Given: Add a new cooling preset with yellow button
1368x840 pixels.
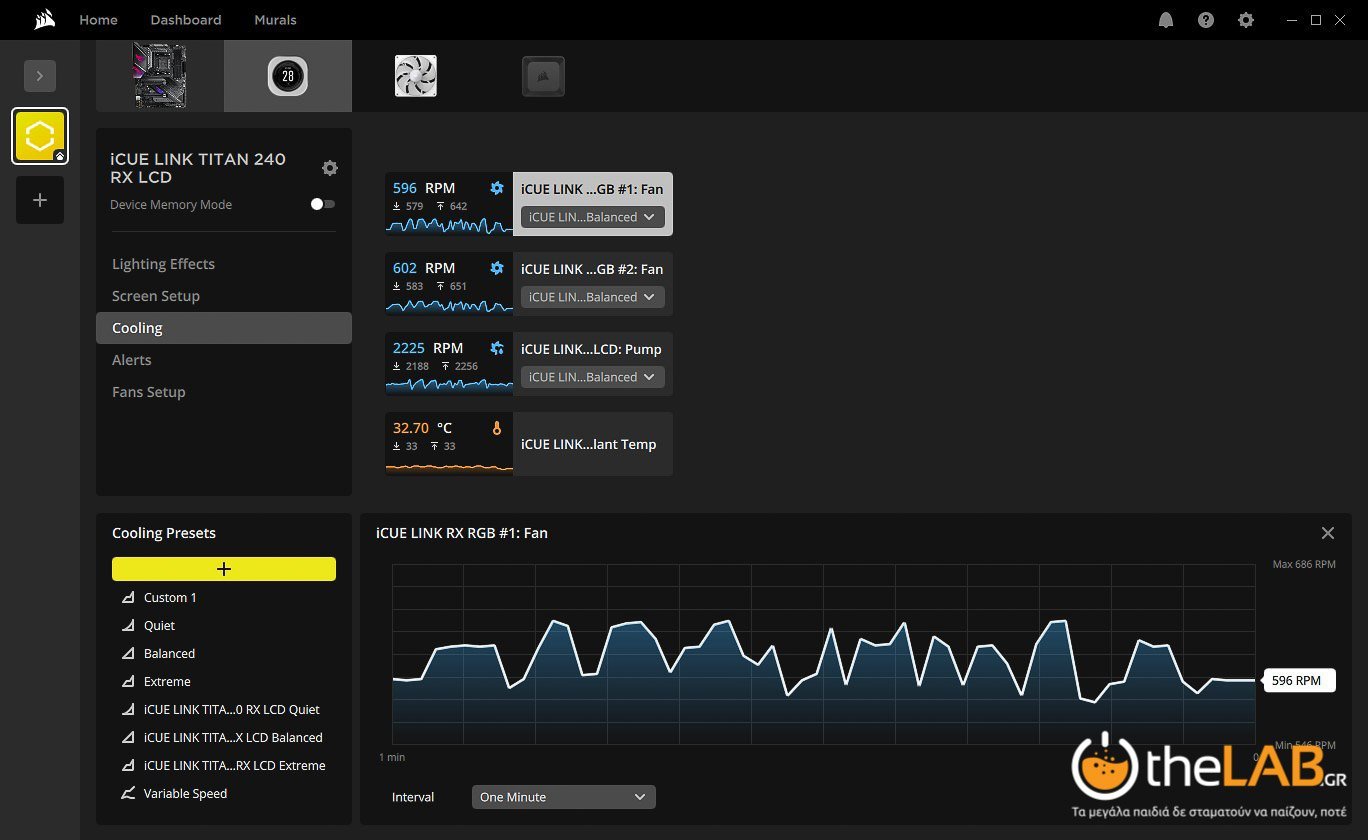Looking at the screenshot, I should click(x=224, y=569).
